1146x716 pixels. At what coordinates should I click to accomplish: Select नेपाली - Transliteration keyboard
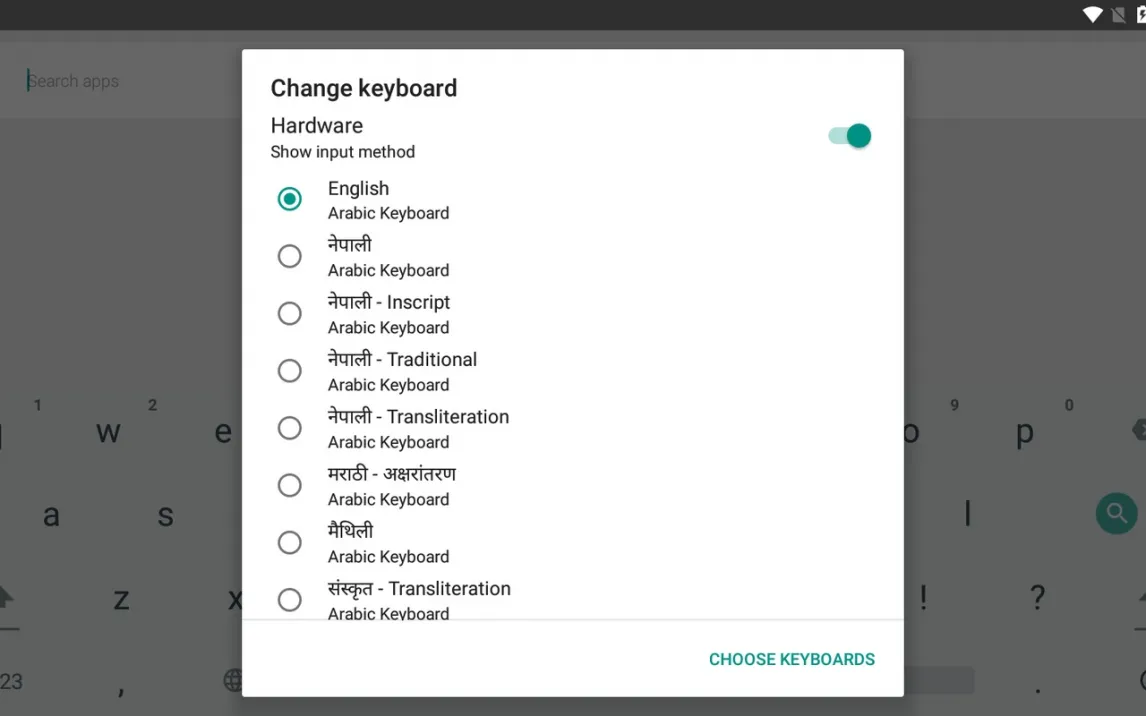coord(289,428)
